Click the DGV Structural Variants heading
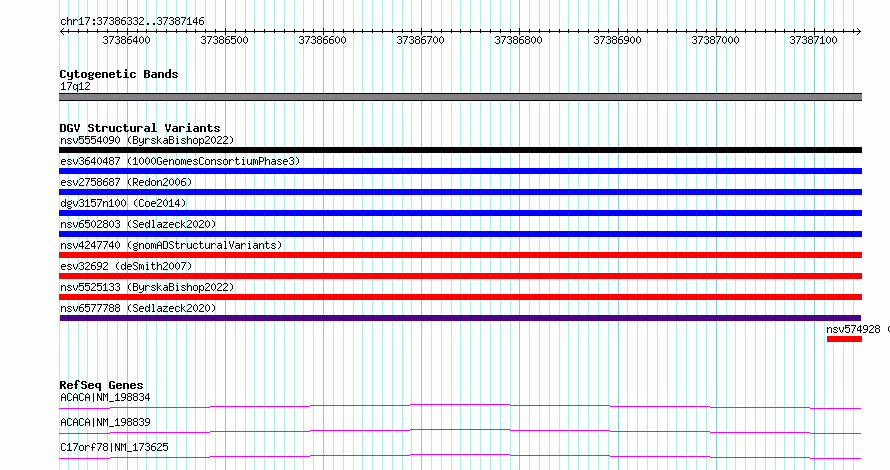 [140, 128]
